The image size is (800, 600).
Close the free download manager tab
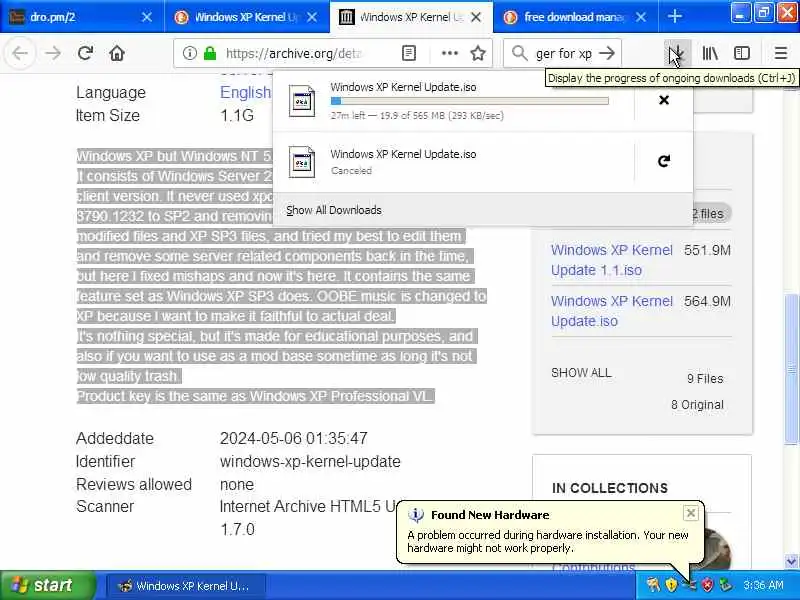[x=641, y=17]
